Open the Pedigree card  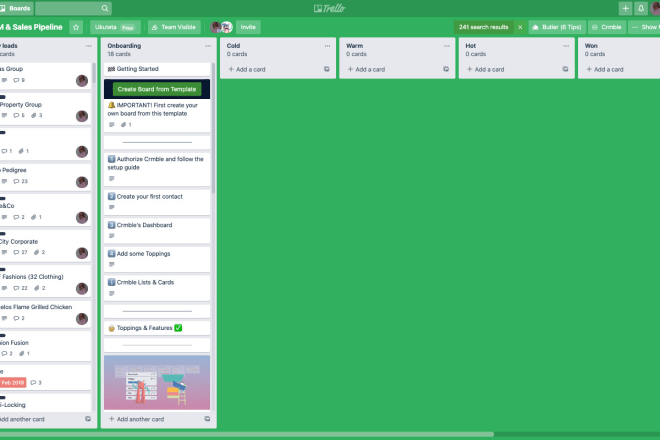(44, 177)
